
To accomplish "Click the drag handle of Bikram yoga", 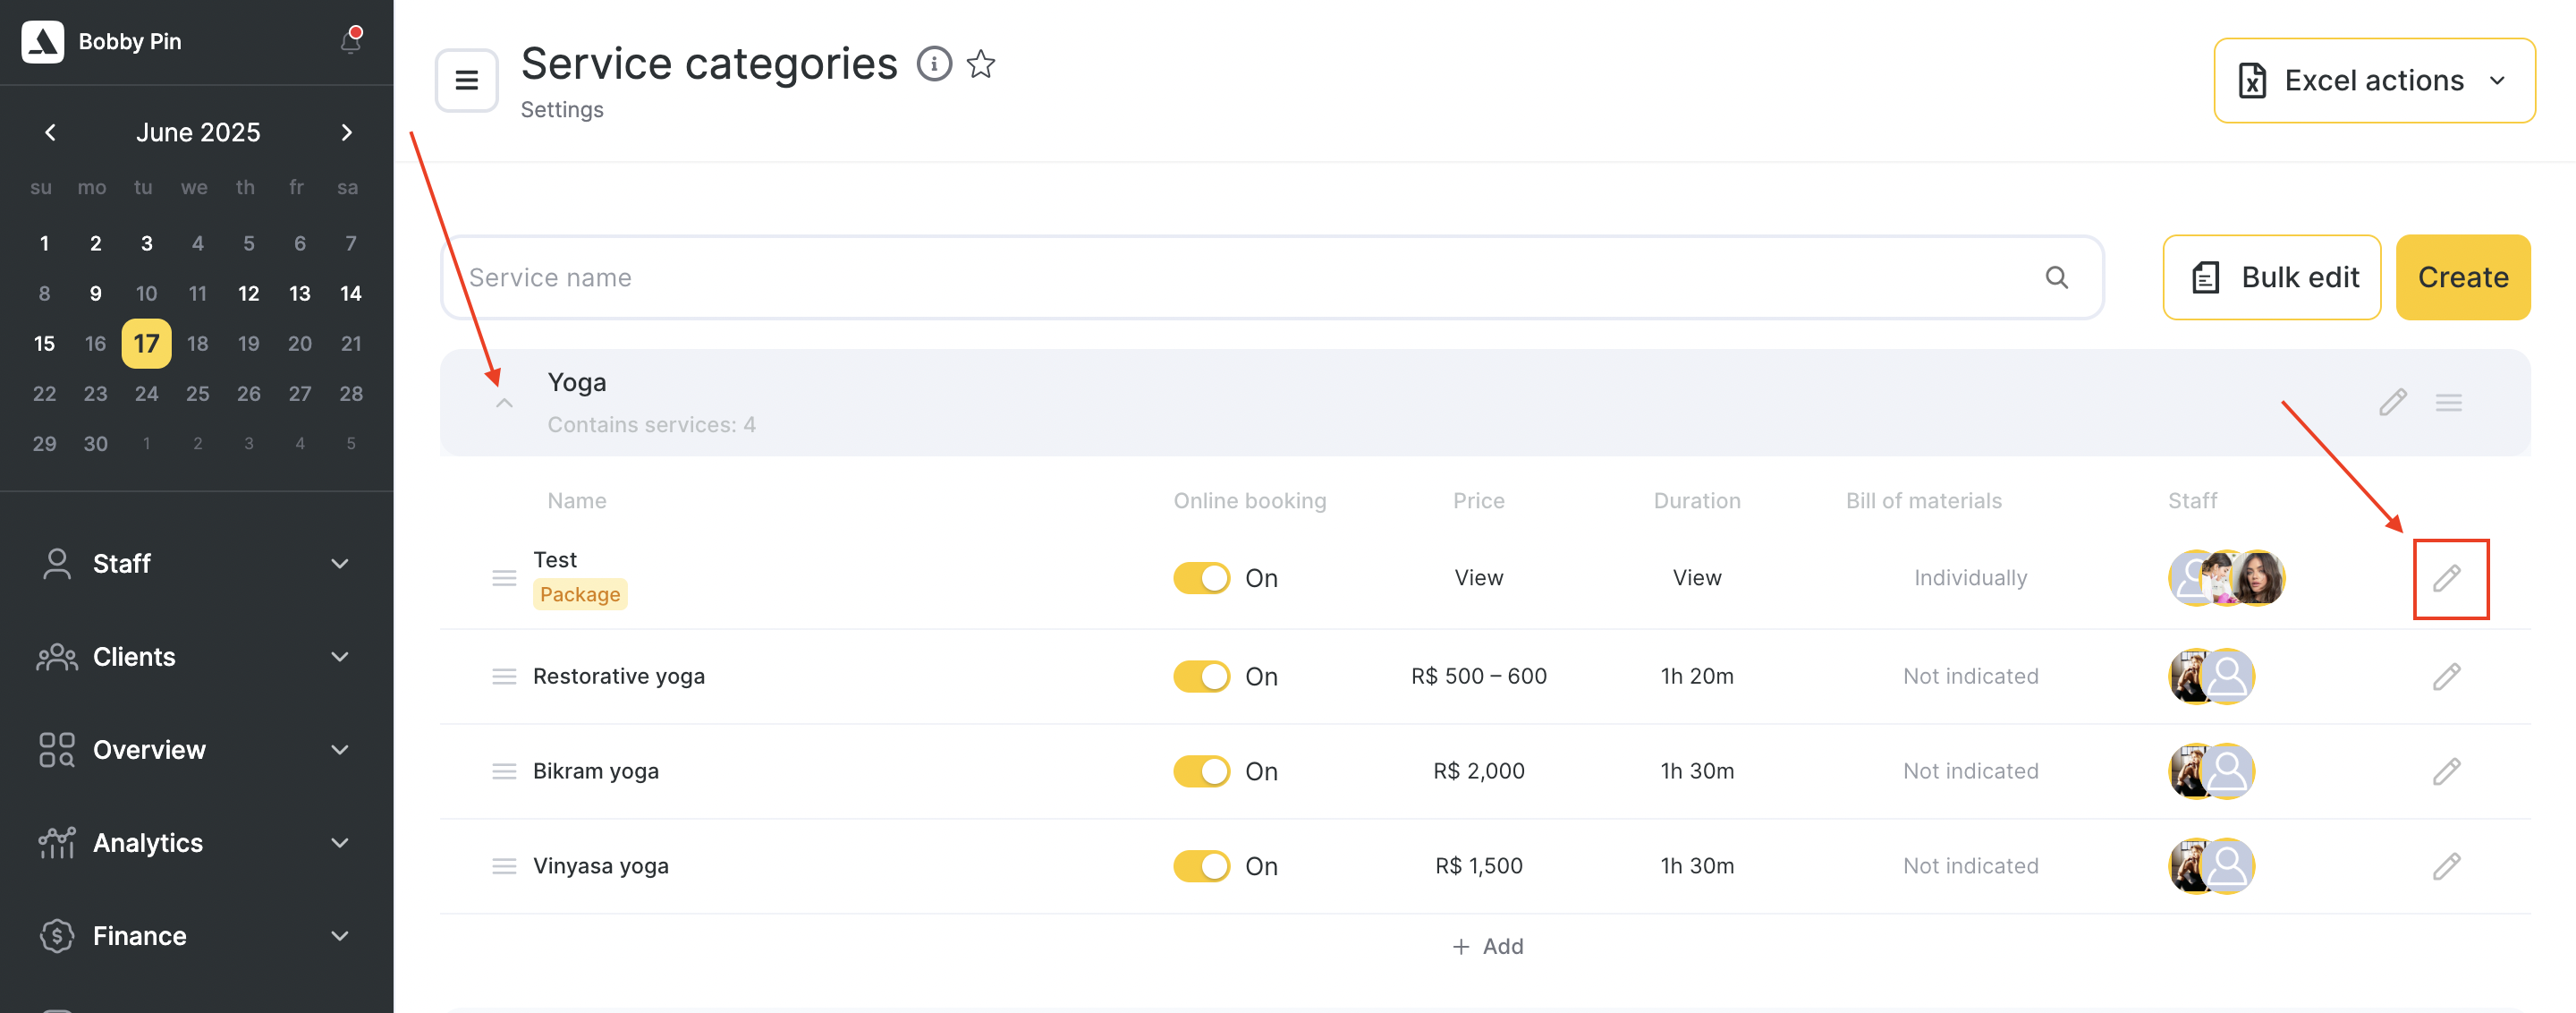I will (504, 771).
